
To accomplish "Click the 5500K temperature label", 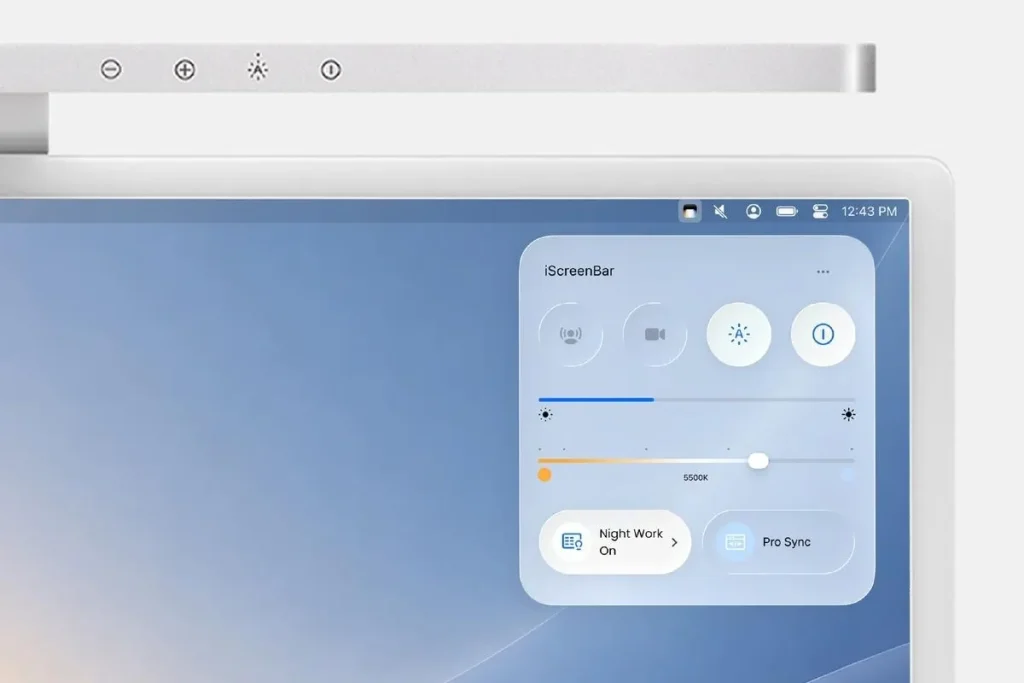I will [x=696, y=478].
